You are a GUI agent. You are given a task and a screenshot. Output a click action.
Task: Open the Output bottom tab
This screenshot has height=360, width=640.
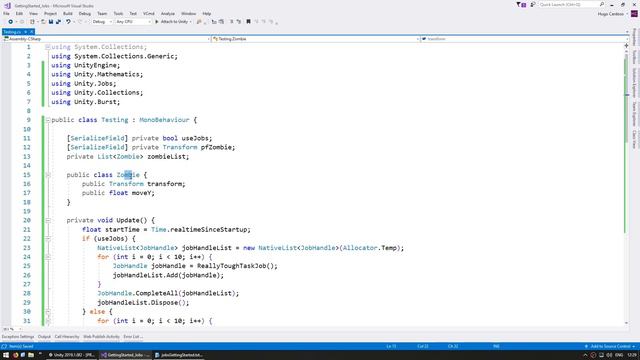point(44,337)
